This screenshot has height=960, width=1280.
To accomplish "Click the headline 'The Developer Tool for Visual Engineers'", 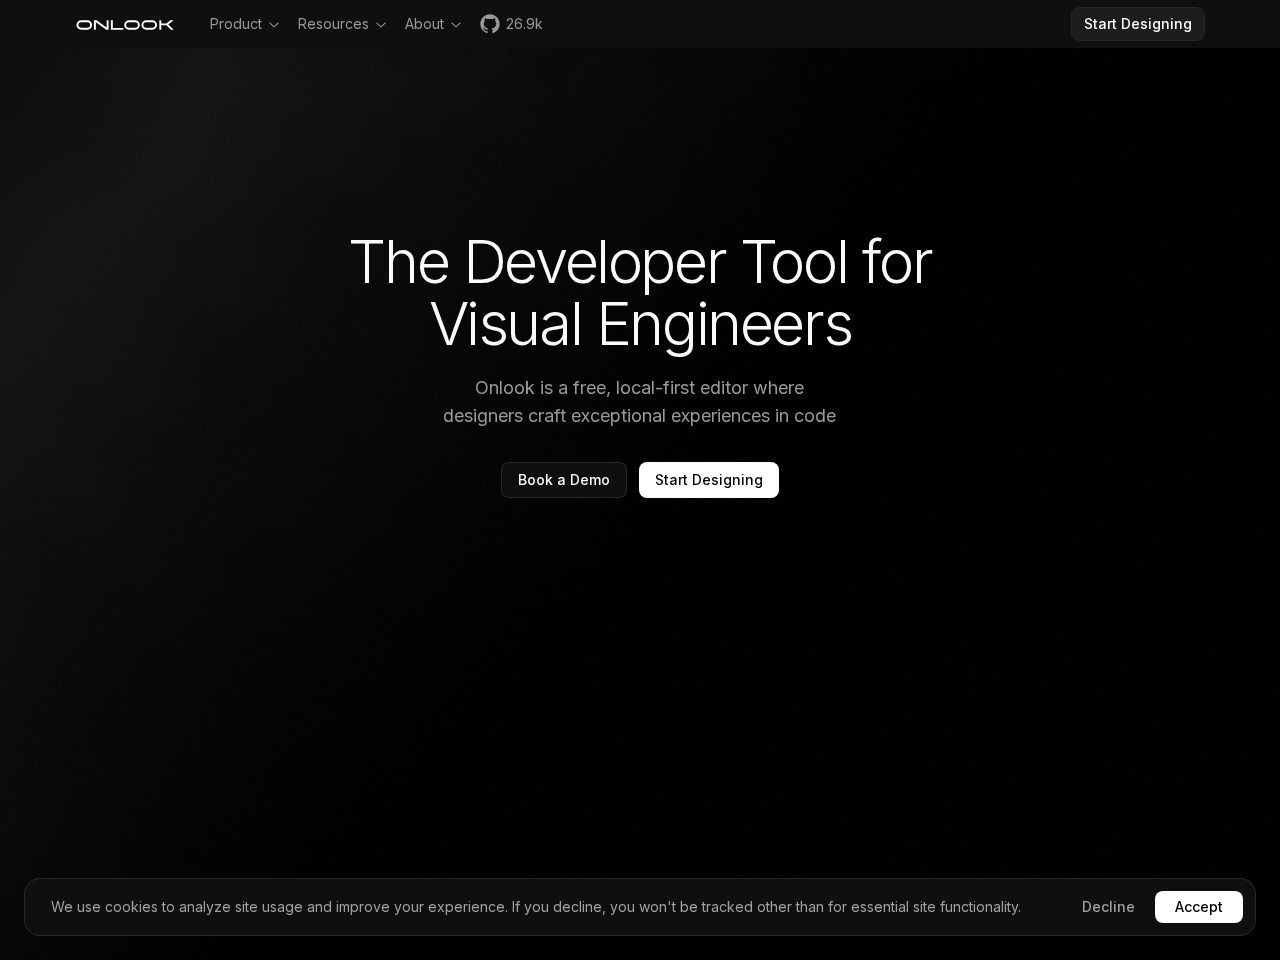I will 640,293.
